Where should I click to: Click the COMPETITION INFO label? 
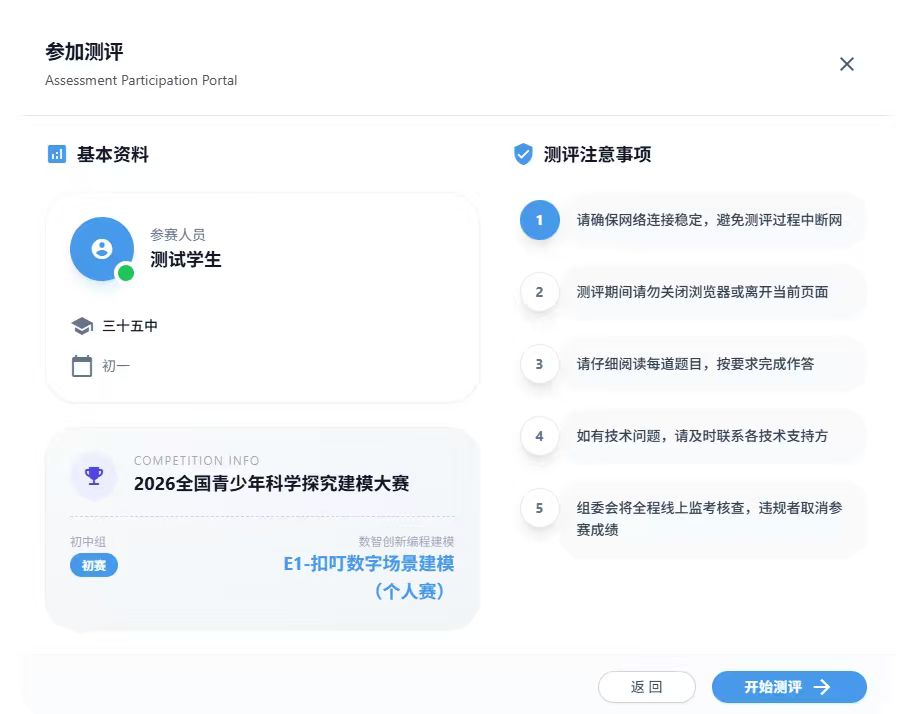click(x=196, y=461)
